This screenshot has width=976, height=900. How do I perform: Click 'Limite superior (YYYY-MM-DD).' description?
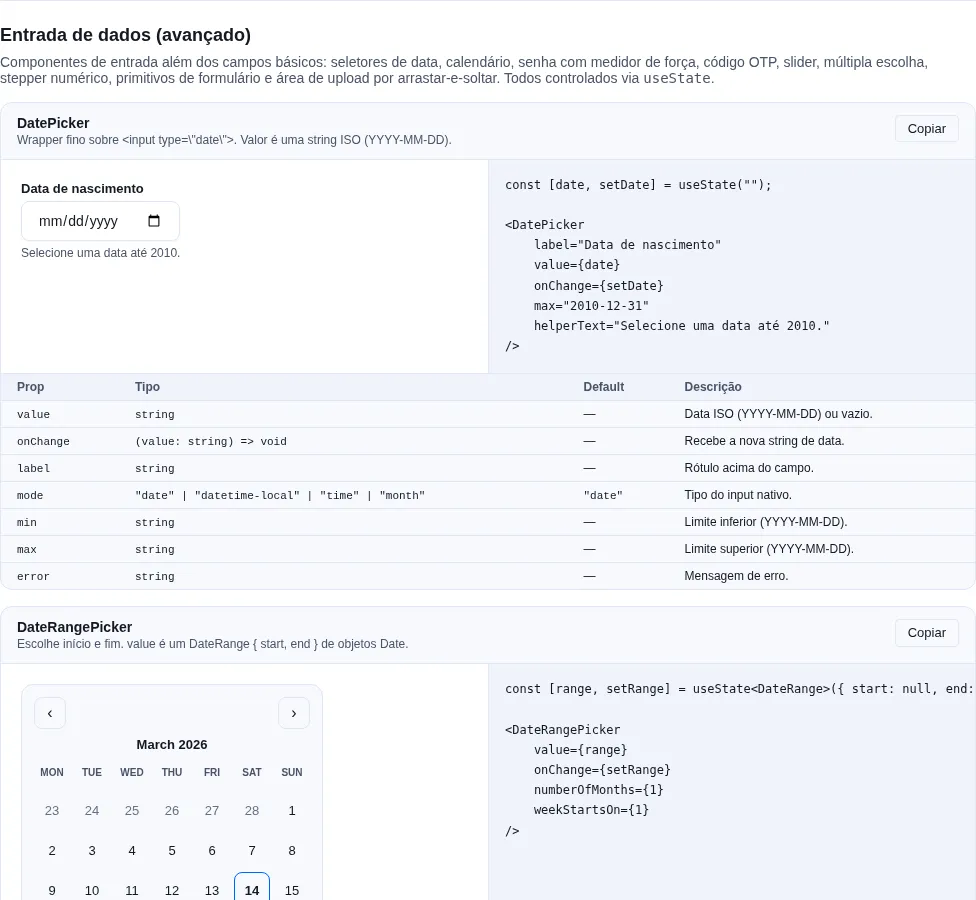(769, 549)
